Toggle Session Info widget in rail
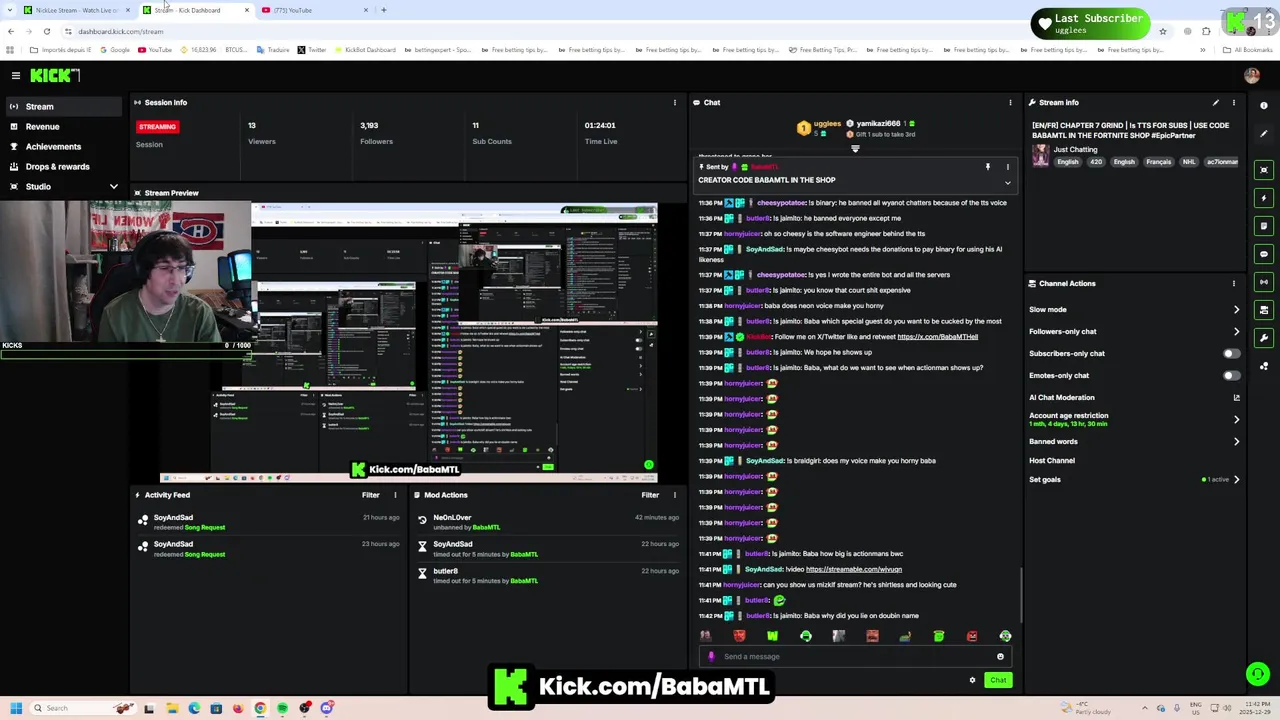Screen dimensions: 1280x720 point(1264,282)
